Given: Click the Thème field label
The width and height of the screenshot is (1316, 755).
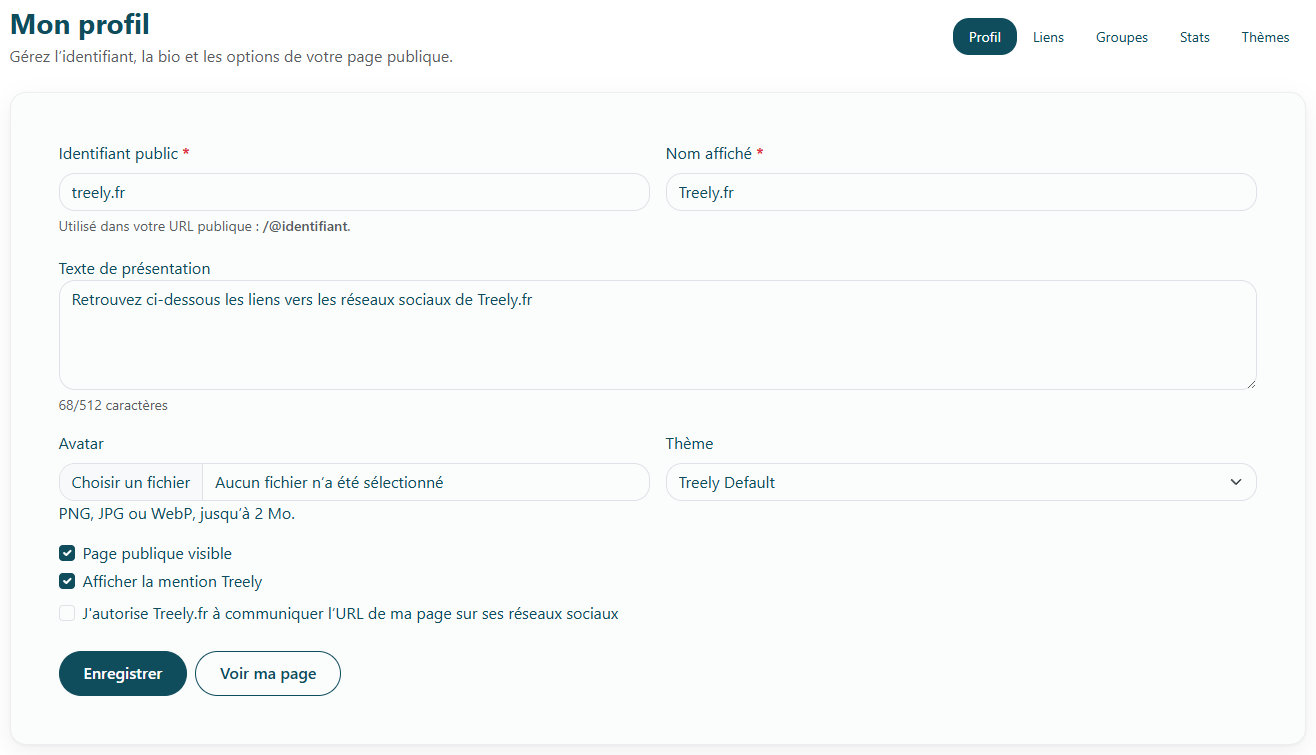Looking at the screenshot, I should coord(690,443).
